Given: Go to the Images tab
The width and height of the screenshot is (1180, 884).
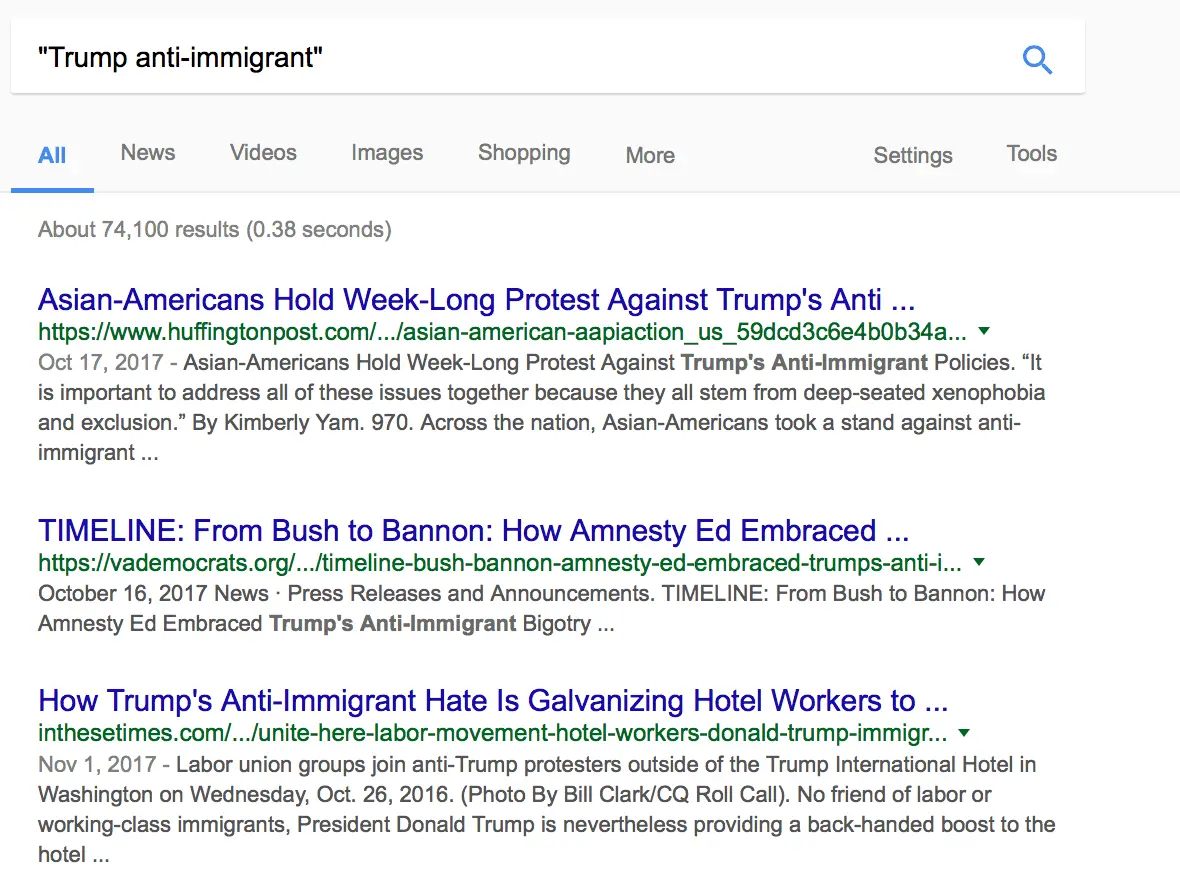Looking at the screenshot, I should (x=387, y=153).
